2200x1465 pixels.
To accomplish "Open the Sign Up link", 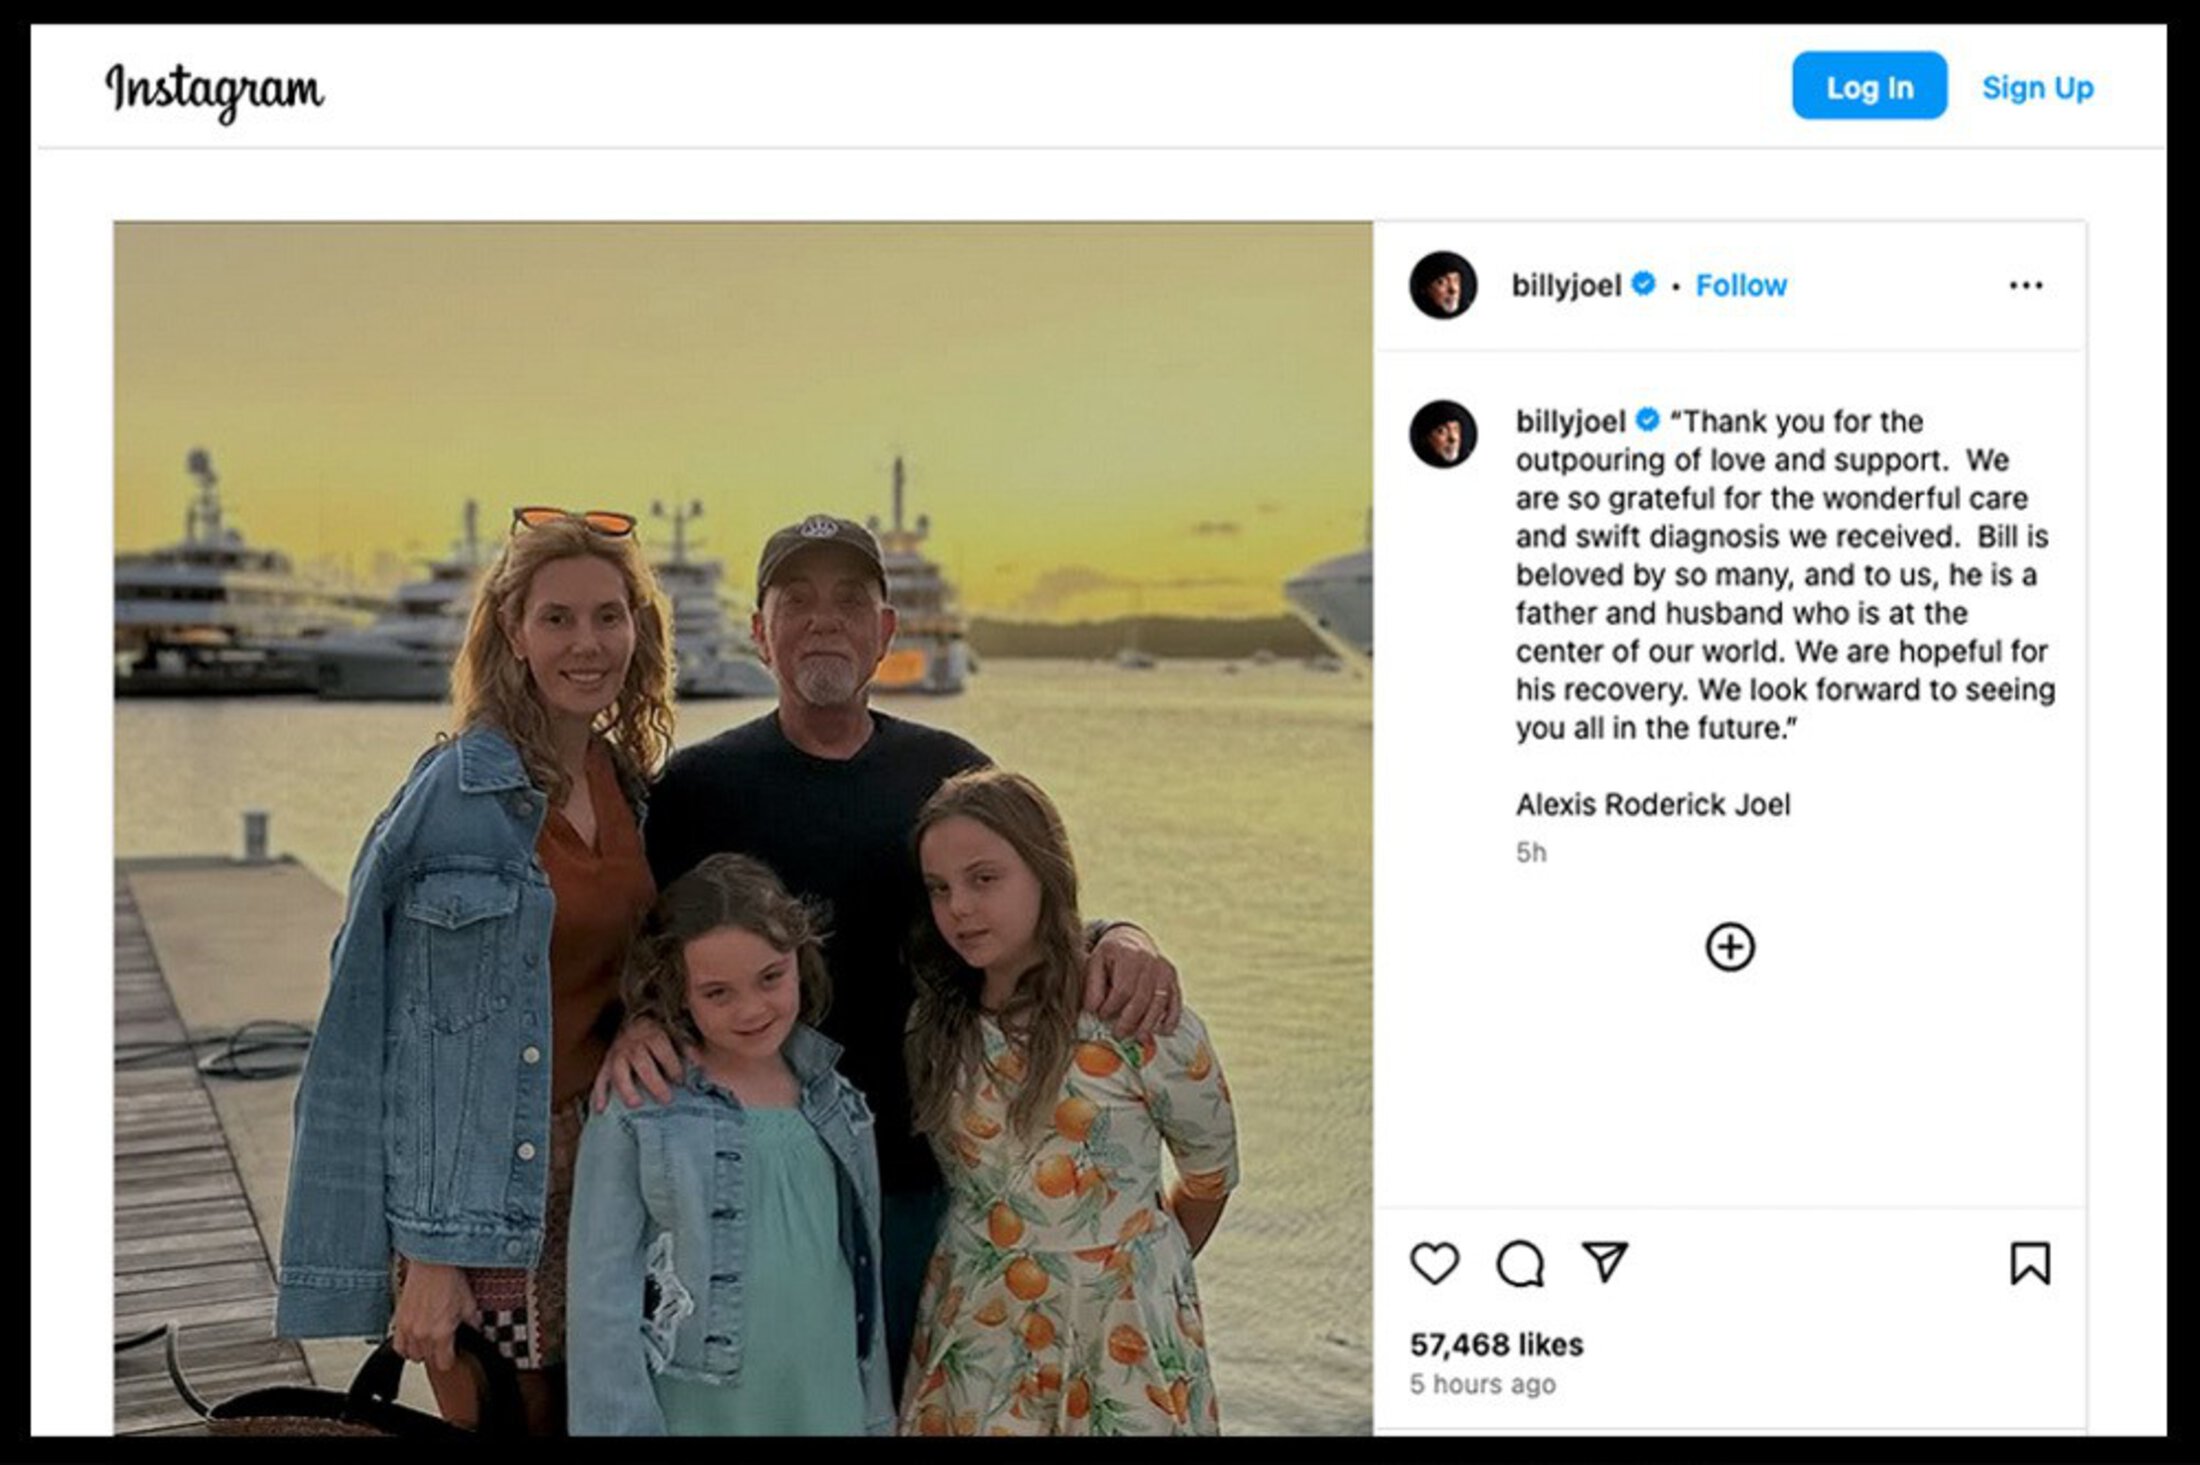I will pos(2037,88).
